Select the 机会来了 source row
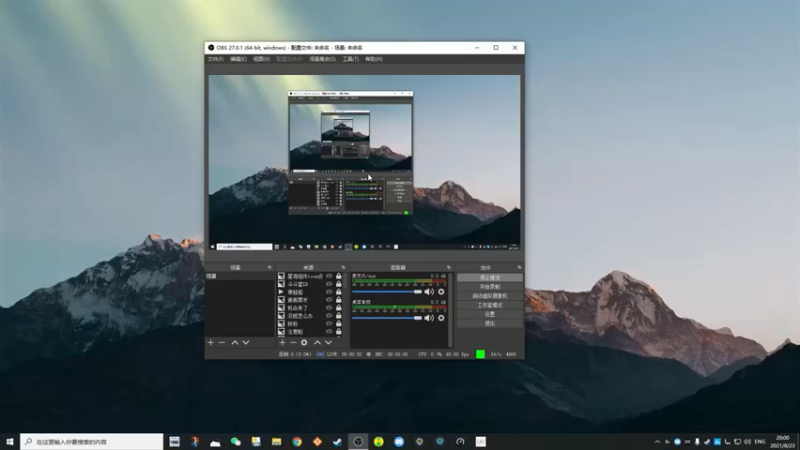The height and width of the screenshot is (450, 800). 301,308
